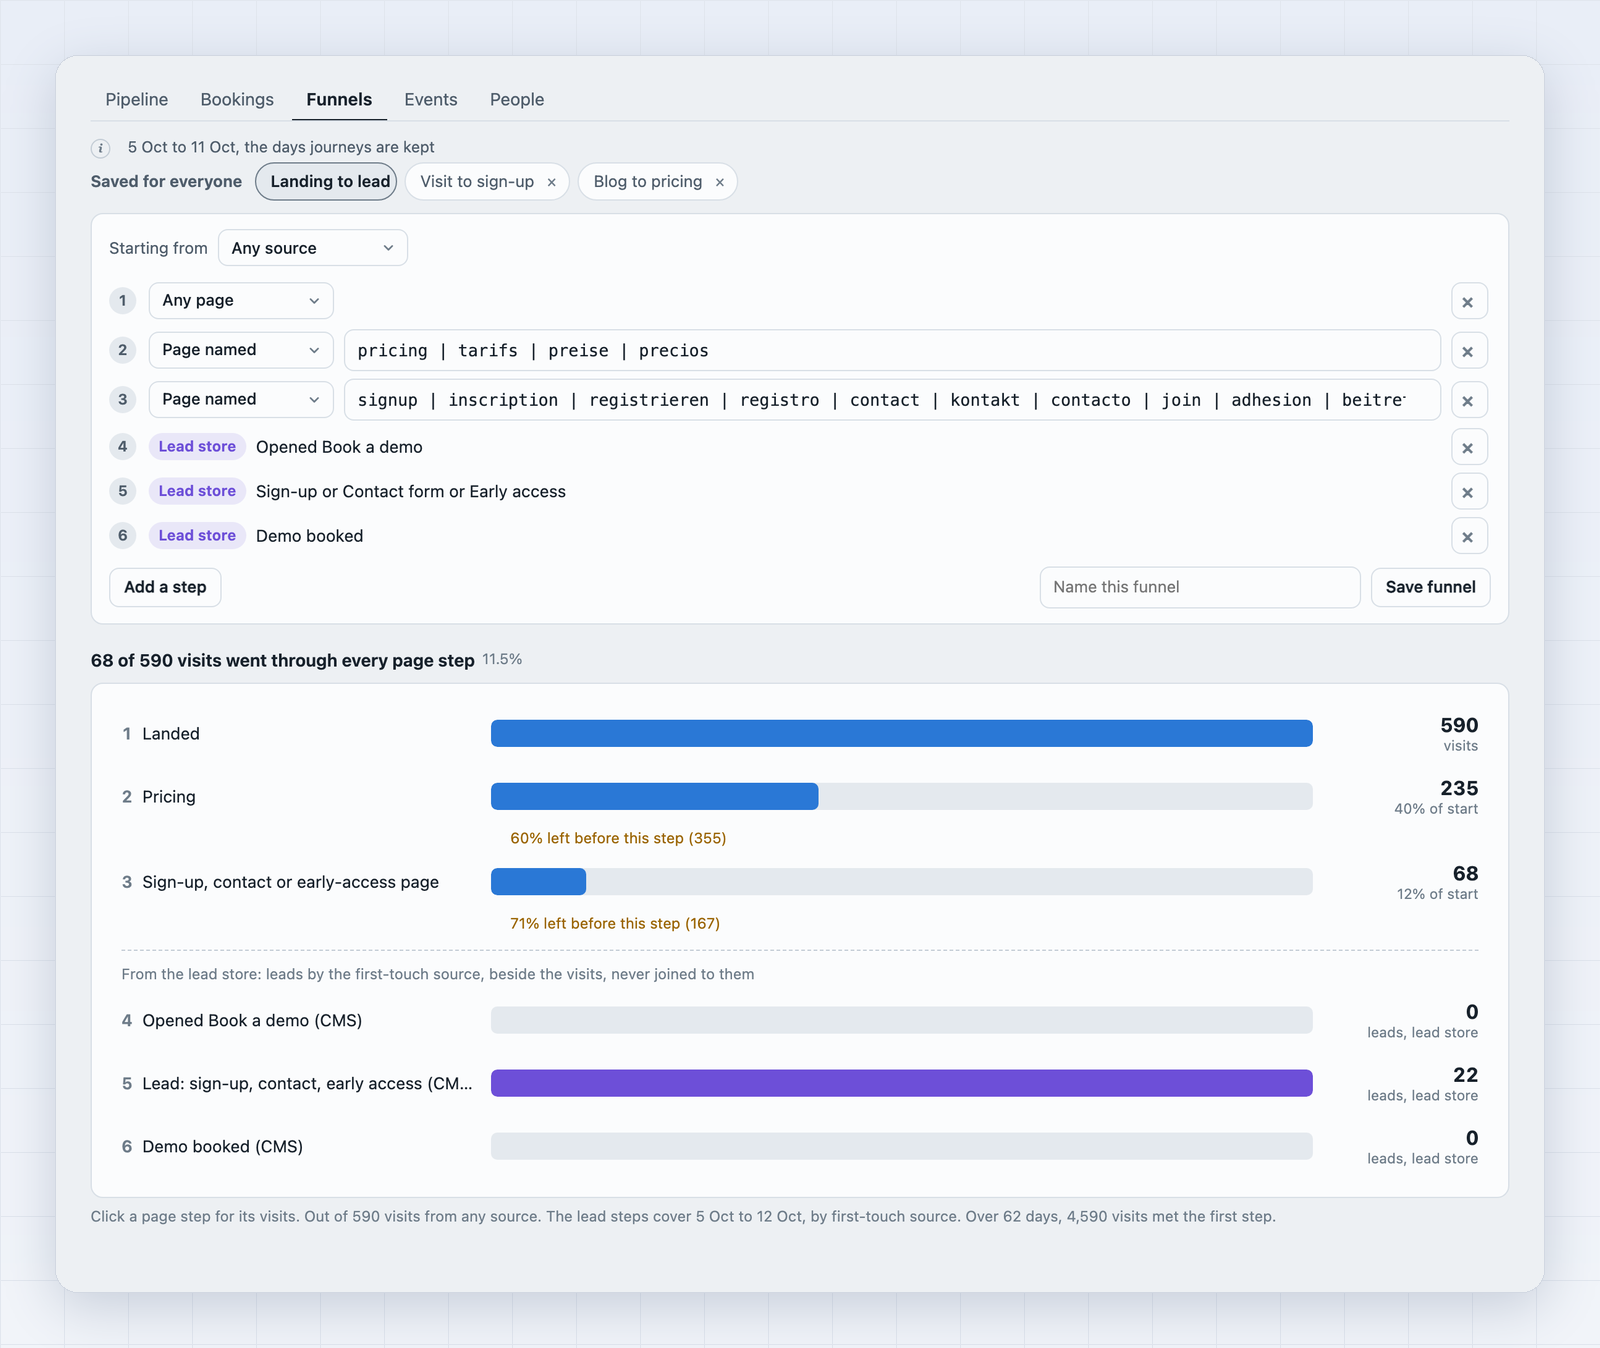1600x1348 pixels.
Task: Click the Lead store badge on step 4
Action: (197, 446)
